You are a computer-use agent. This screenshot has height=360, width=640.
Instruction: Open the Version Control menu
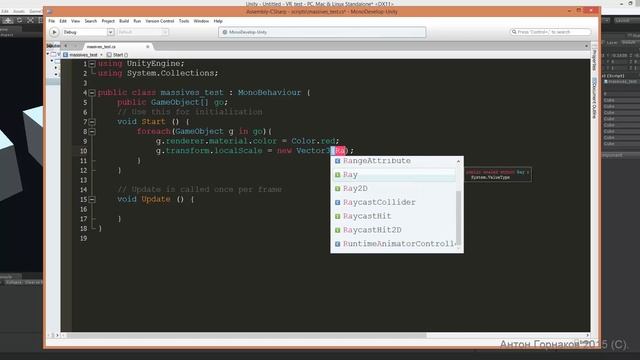pos(160,21)
